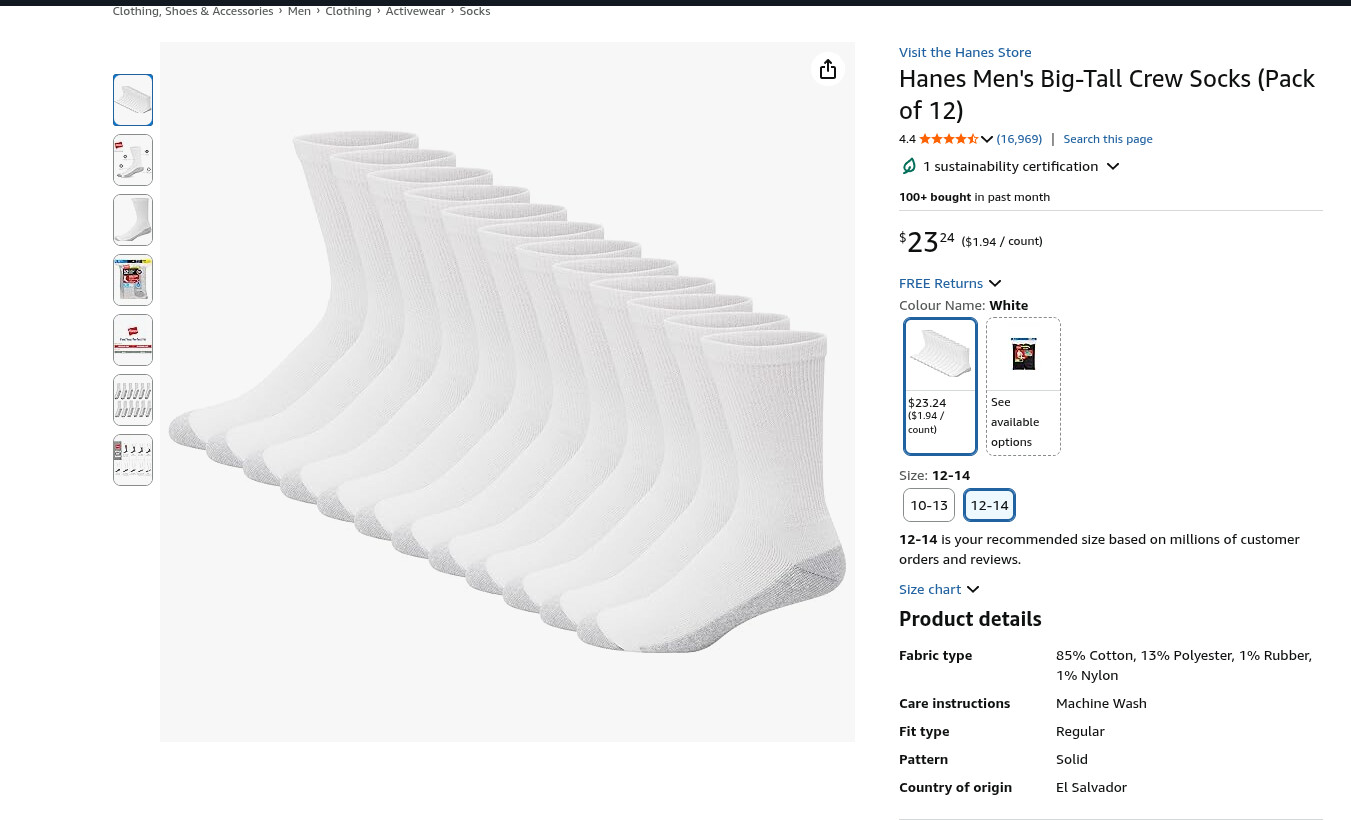
Task: Click the share icon on product image
Action: [828, 69]
